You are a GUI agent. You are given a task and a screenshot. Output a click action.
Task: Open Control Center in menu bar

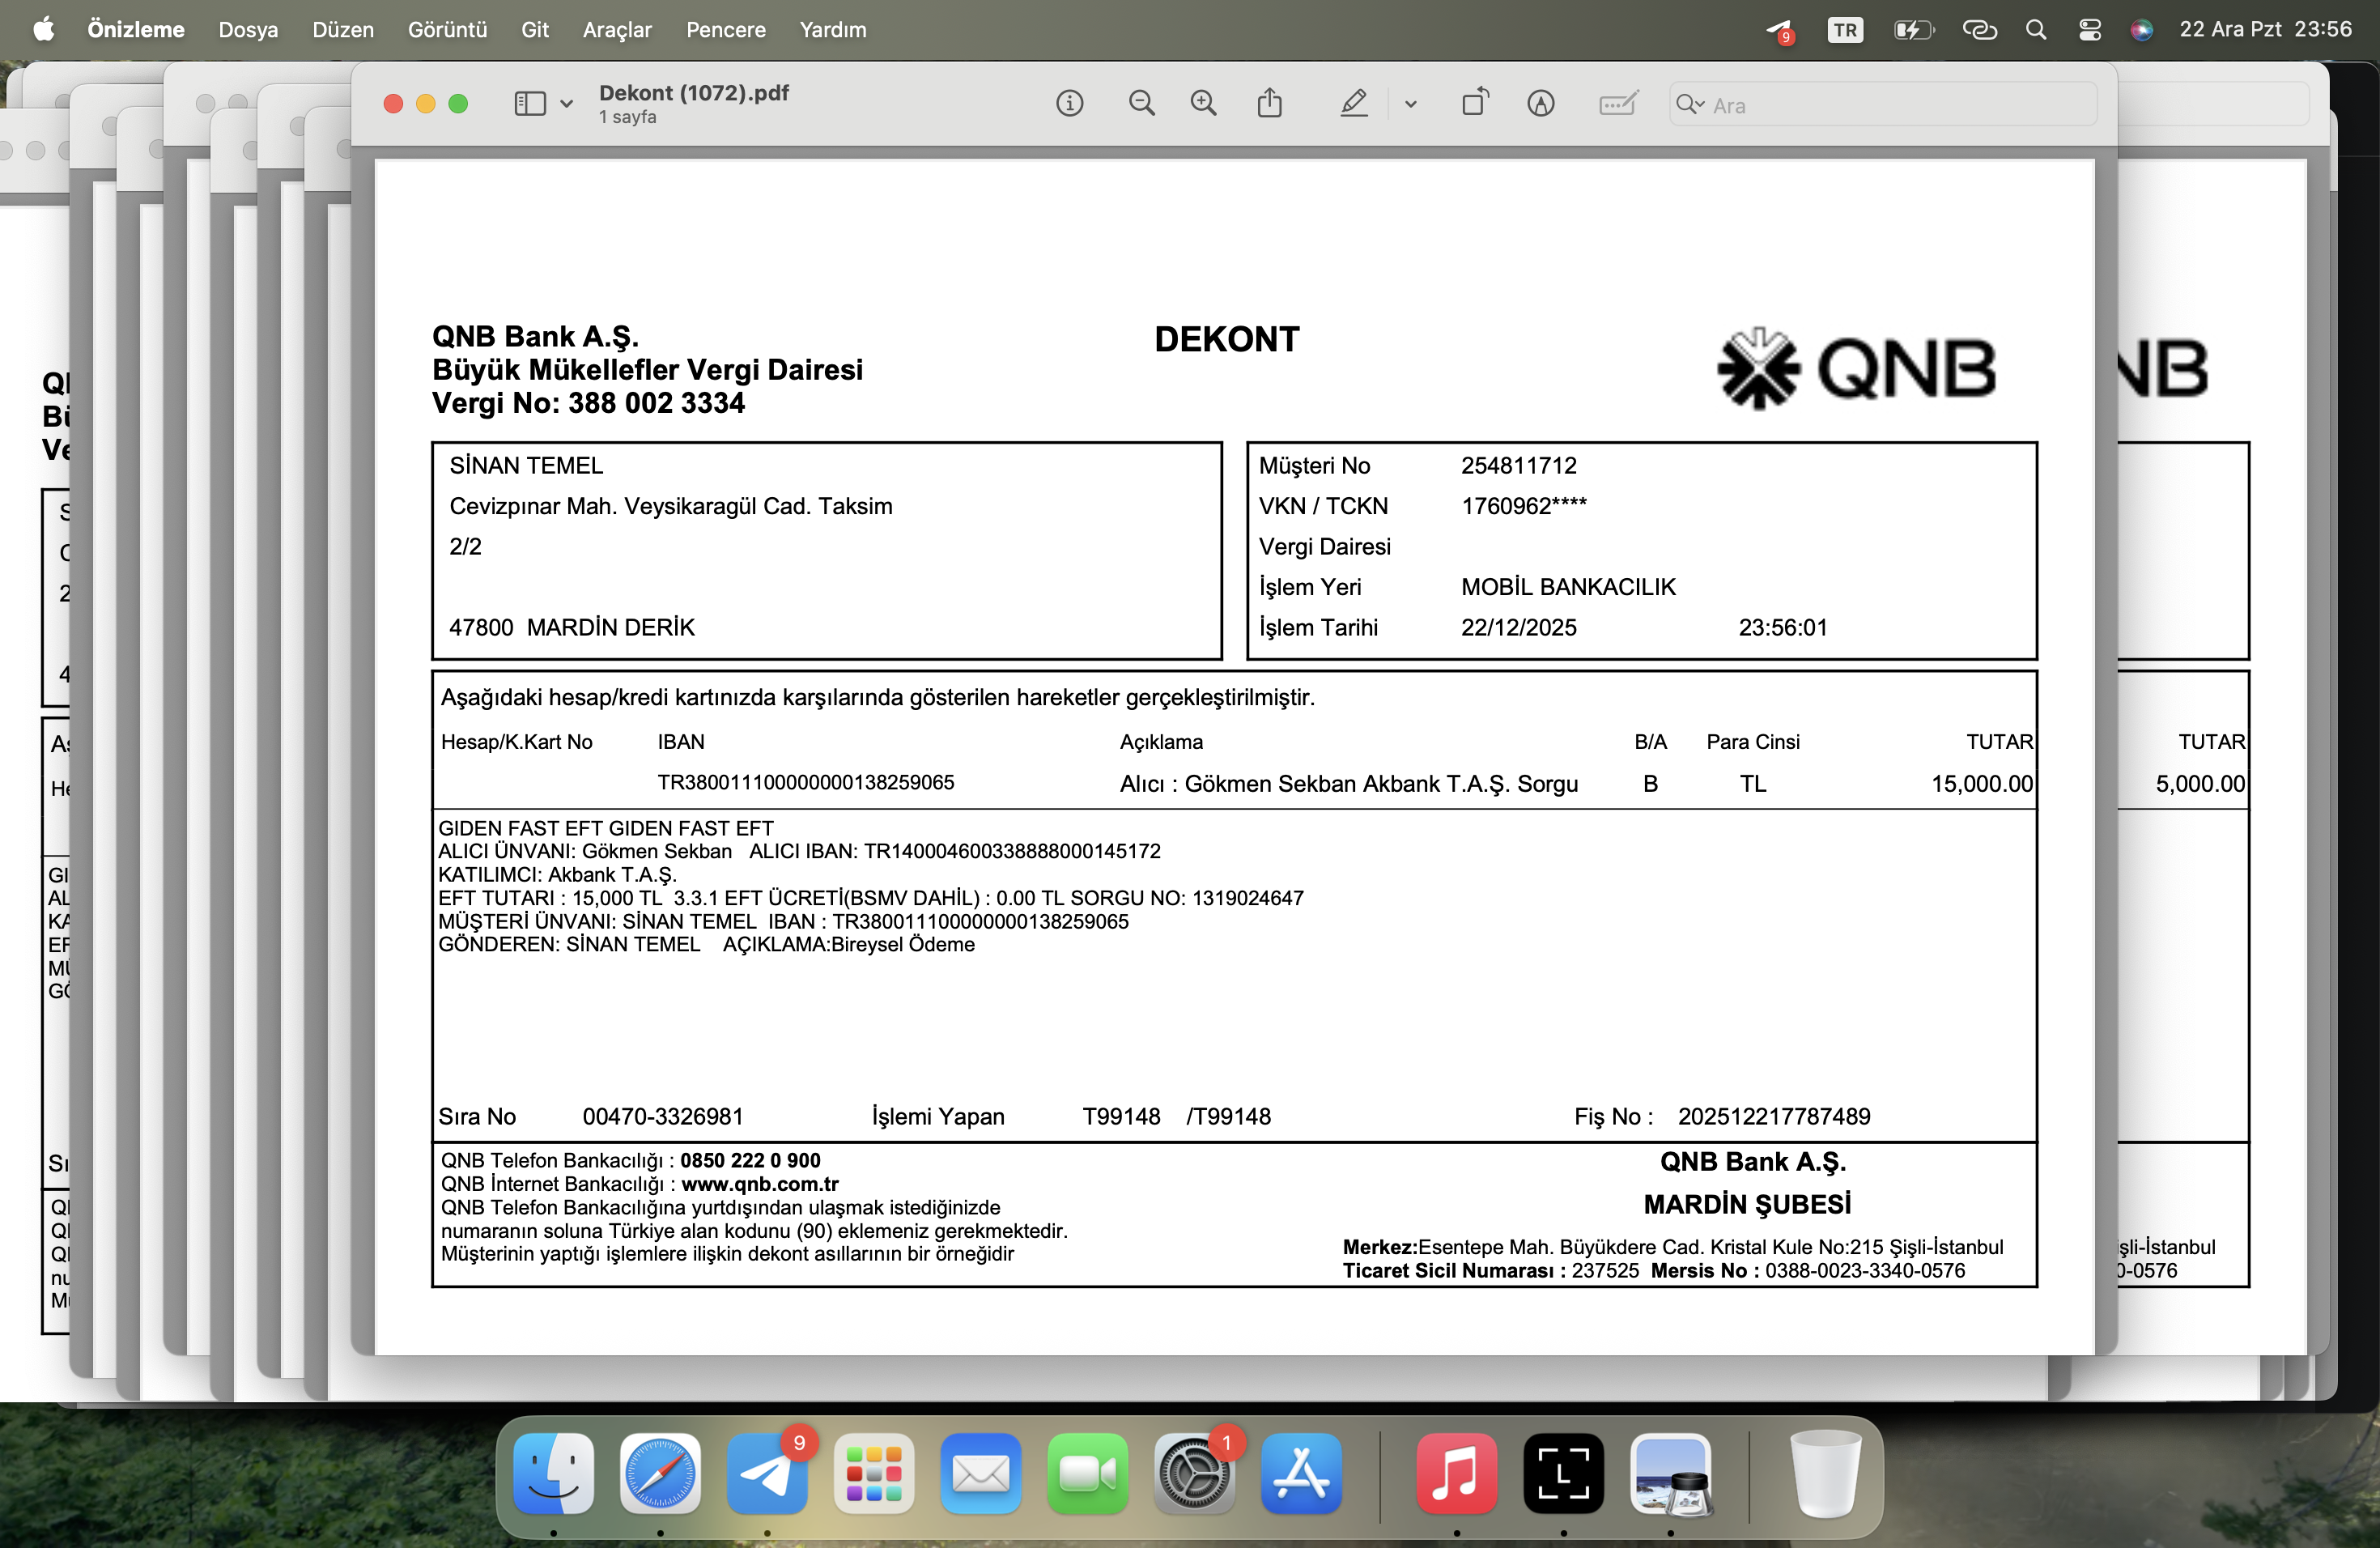point(2089,30)
